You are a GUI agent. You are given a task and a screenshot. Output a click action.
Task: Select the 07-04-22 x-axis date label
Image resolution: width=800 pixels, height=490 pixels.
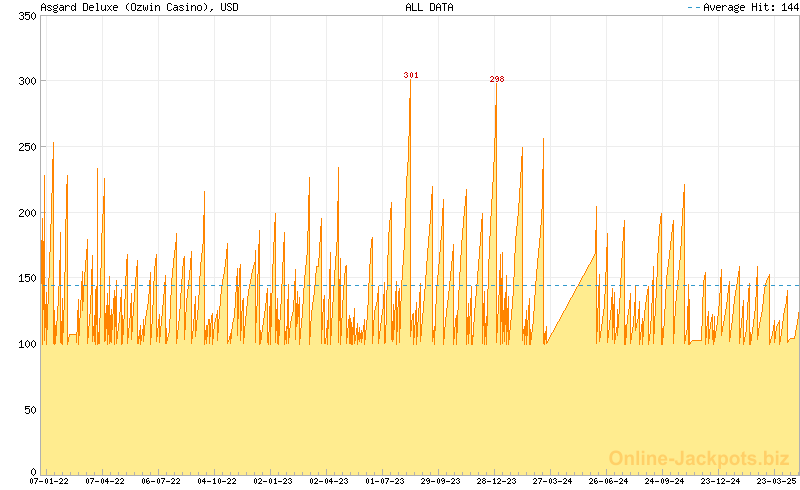pos(105,481)
